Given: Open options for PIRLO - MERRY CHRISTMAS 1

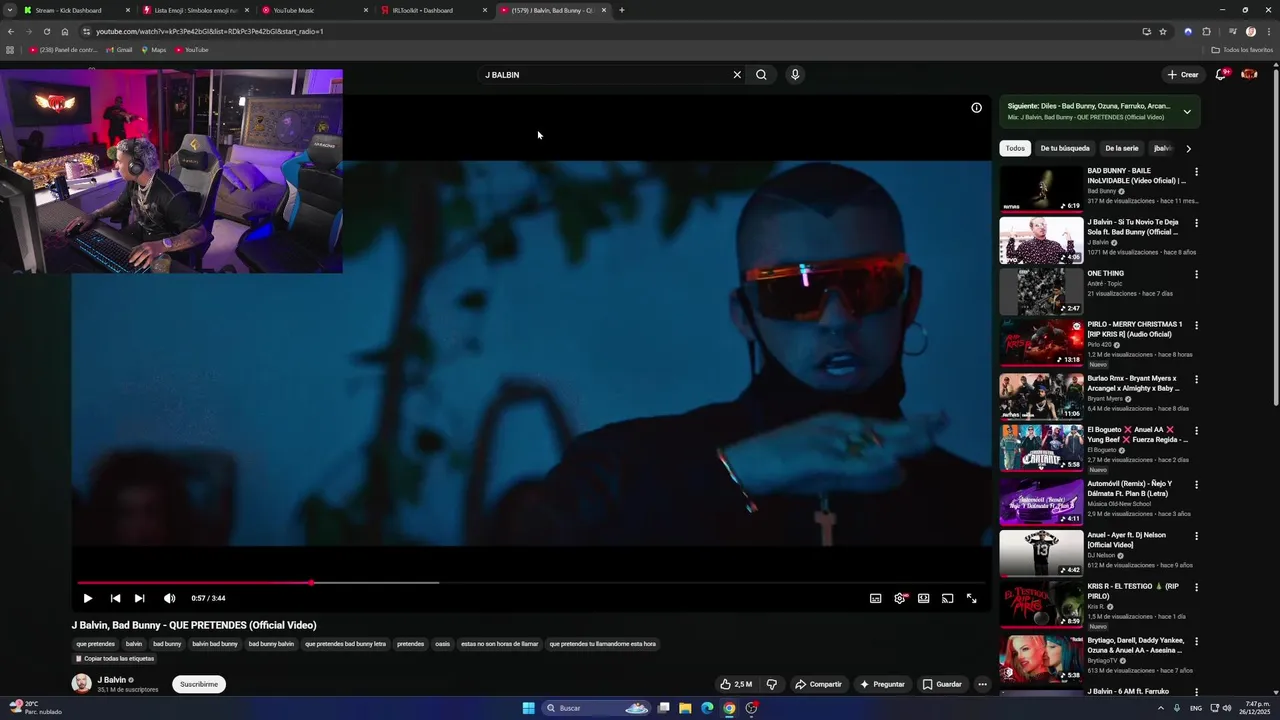Looking at the screenshot, I should 1196,325.
